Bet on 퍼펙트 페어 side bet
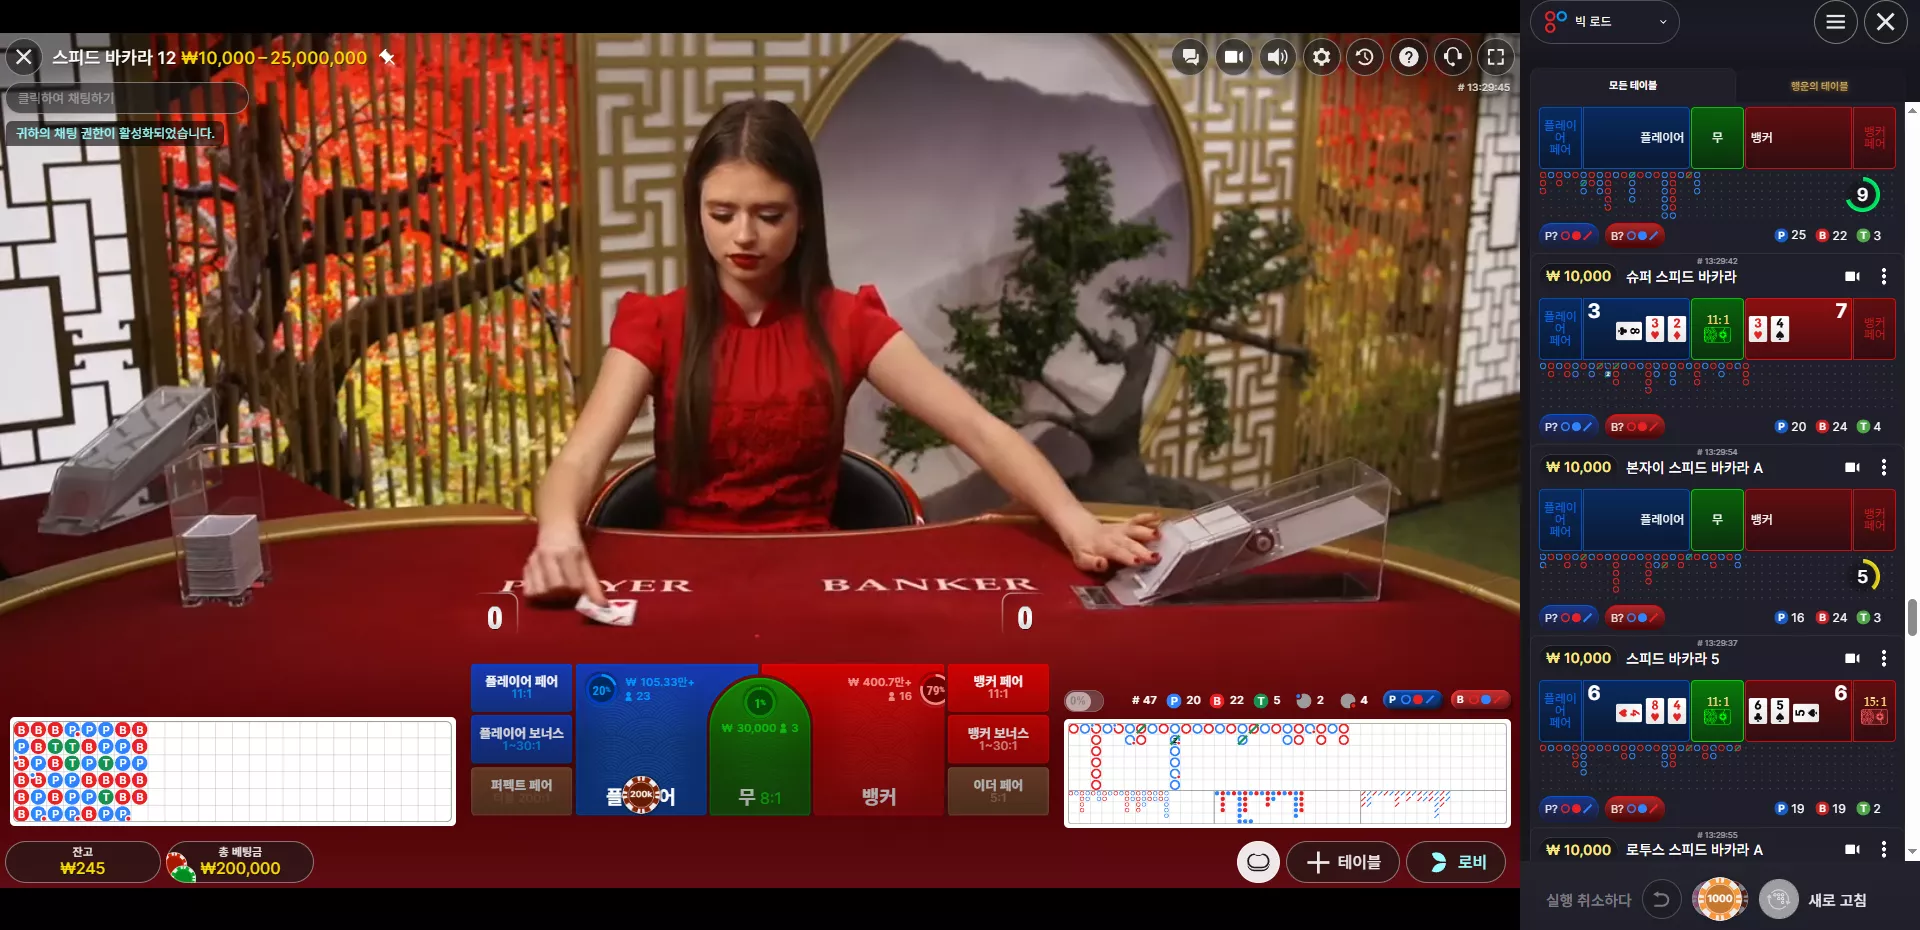Screen dimensions: 1920x930 (x=521, y=791)
